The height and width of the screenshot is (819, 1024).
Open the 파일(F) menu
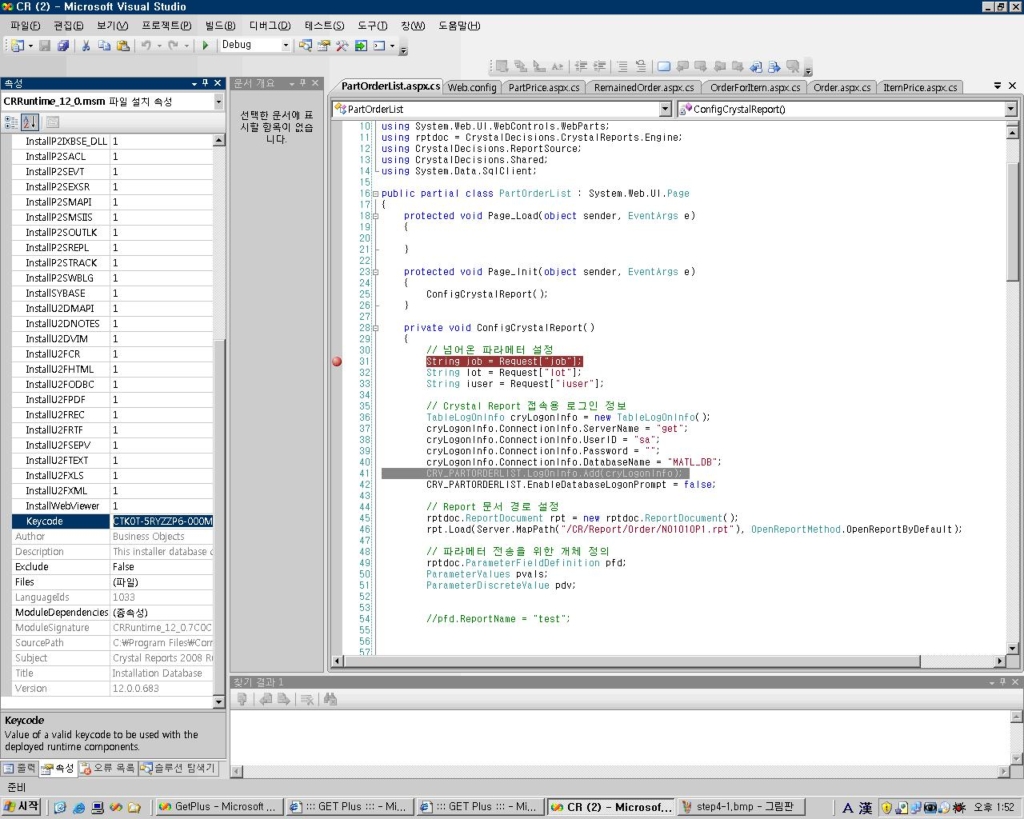point(25,25)
